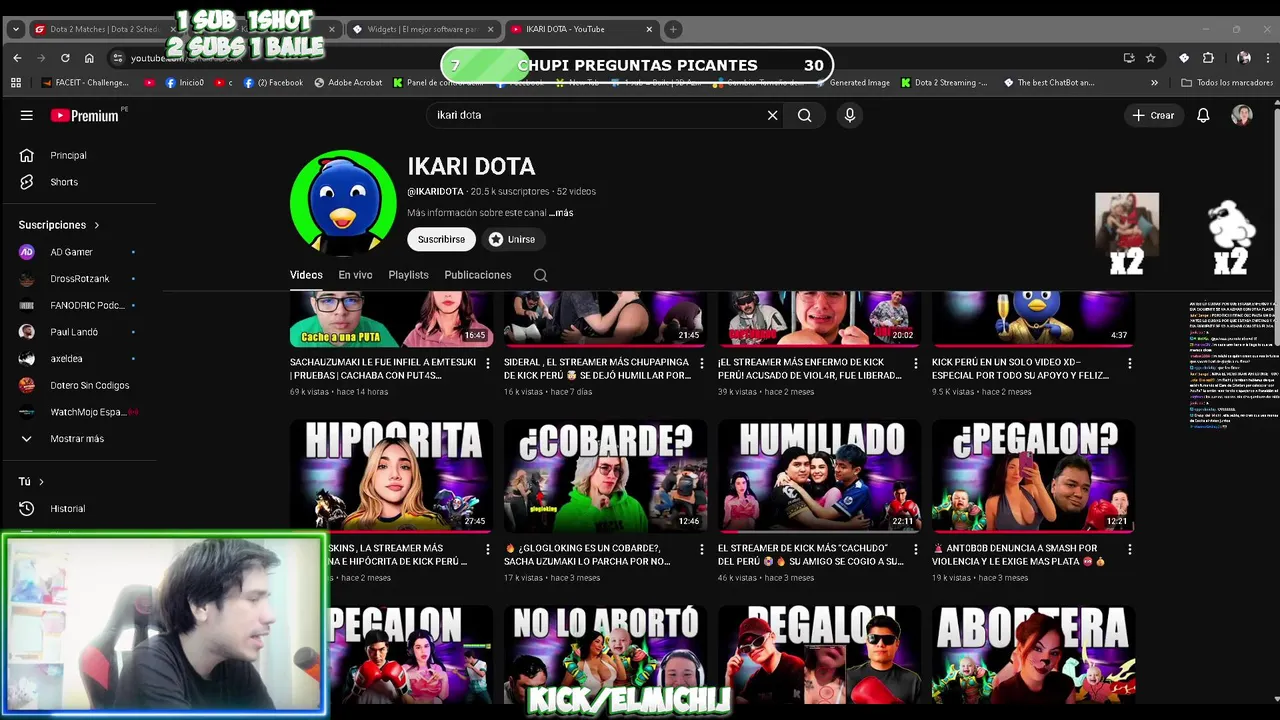Close the IKARI DOTA YouTube tab
Image resolution: width=1280 pixels, height=720 pixels.
[649, 29]
